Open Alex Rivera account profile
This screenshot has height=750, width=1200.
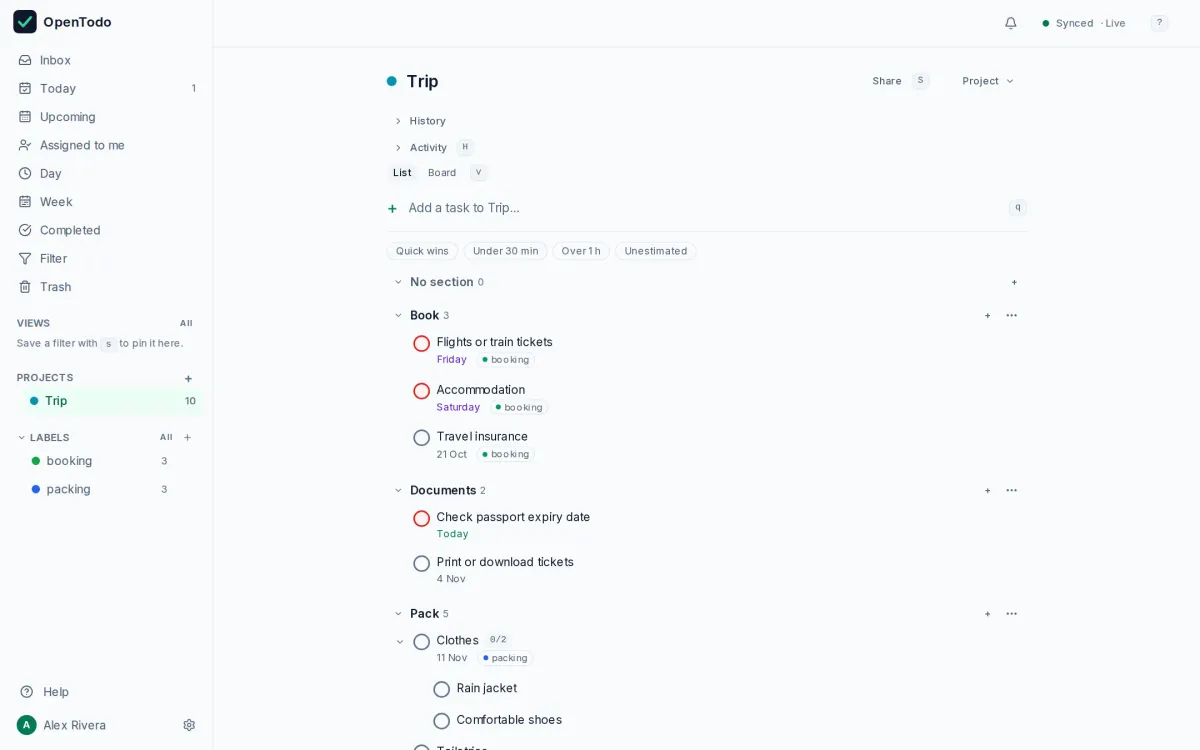pos(62,725)
